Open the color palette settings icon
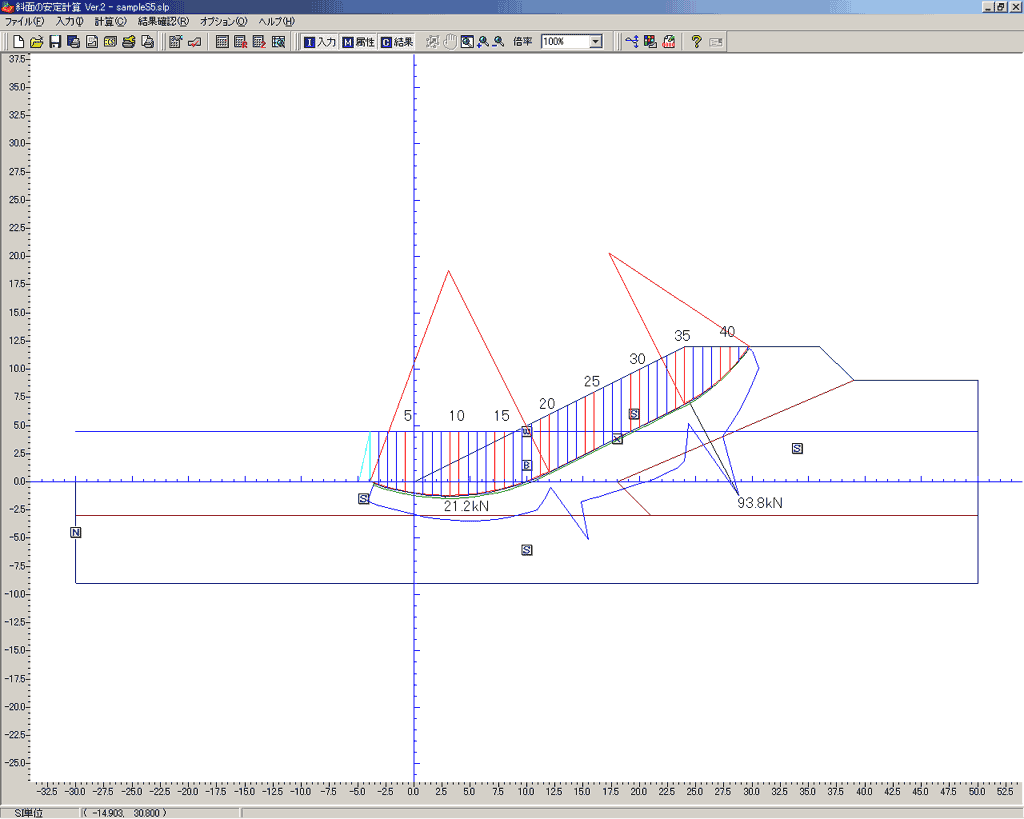Viewport: 1024px width, 819px height. [650, 42]
